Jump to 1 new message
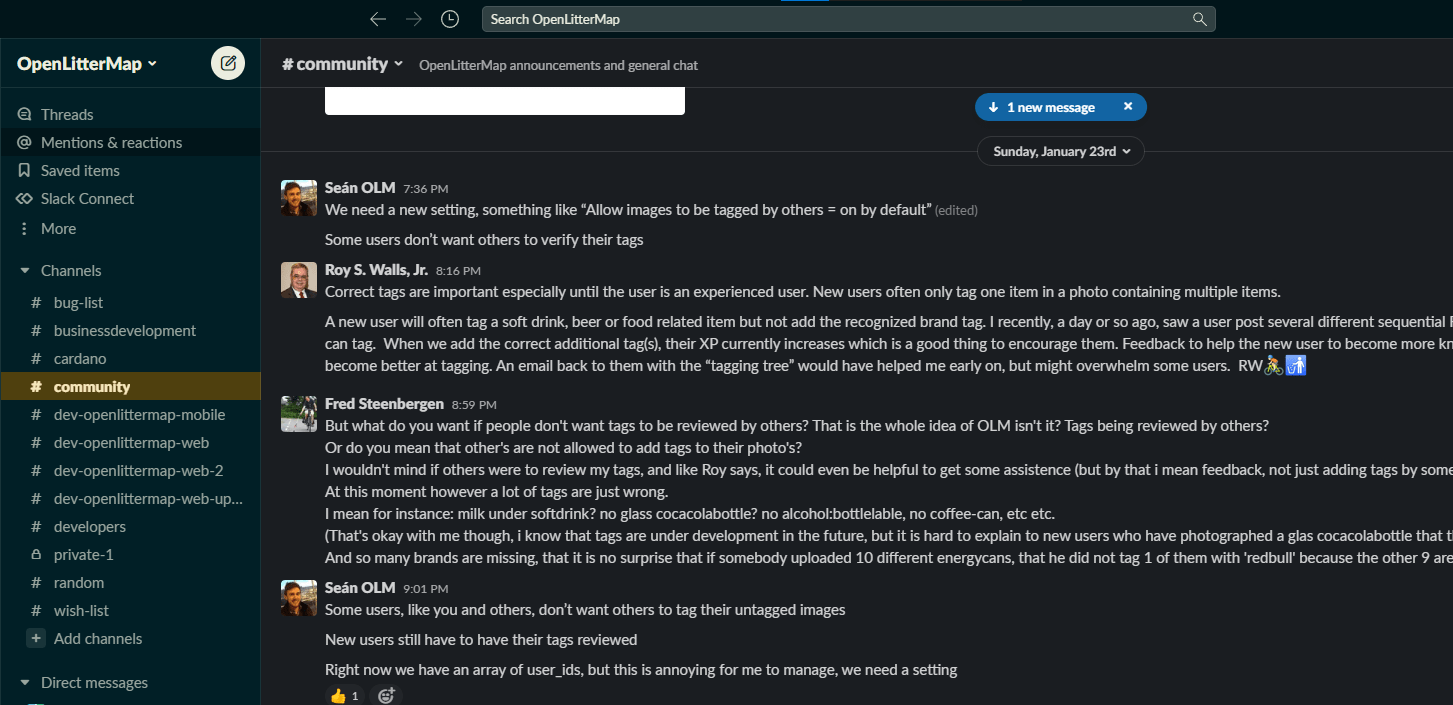 (x=1050, y=107)
